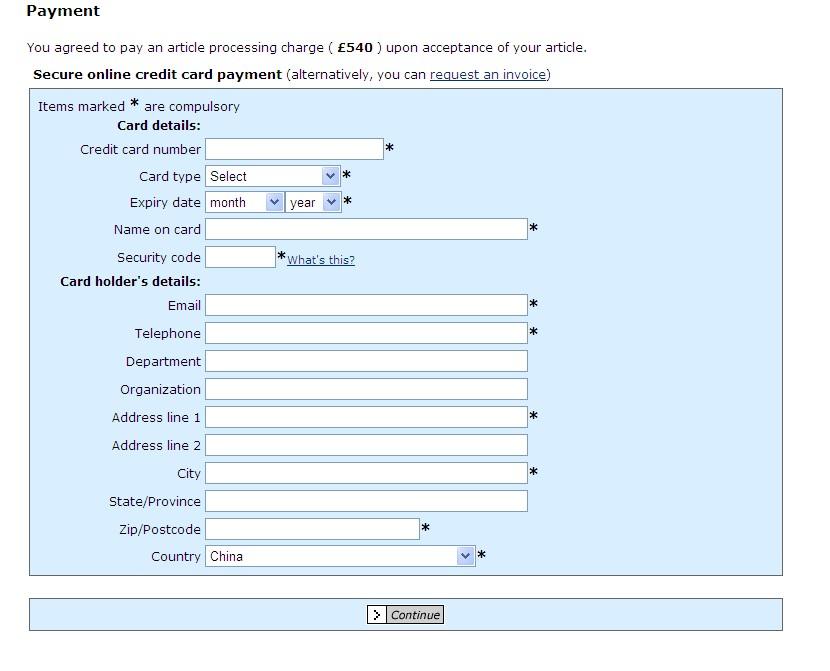Select the Organization text field
The image size is (830, 671).
[x=366, y=389]
